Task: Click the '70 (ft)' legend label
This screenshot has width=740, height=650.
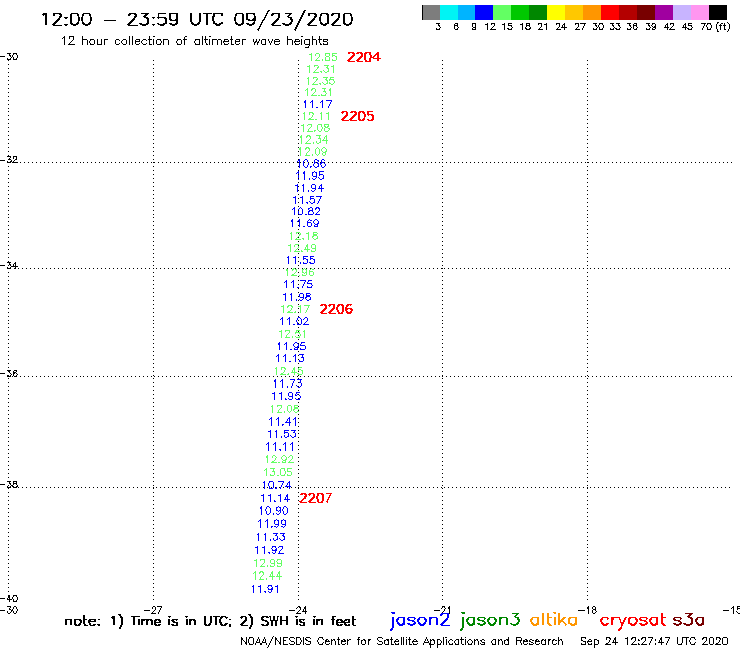Action: 715,27
